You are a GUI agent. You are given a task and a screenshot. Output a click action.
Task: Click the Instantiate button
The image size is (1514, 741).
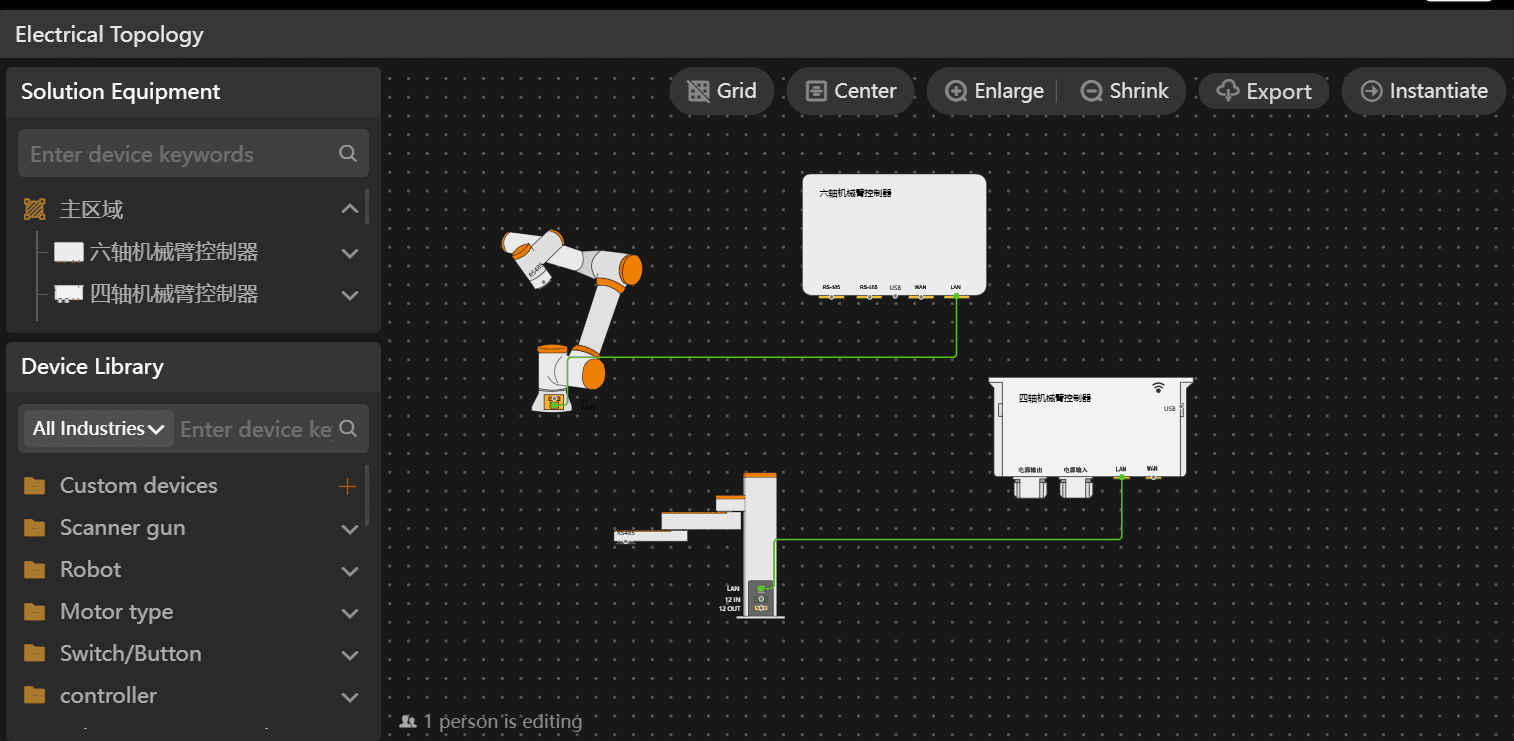tap(1424, 91)
